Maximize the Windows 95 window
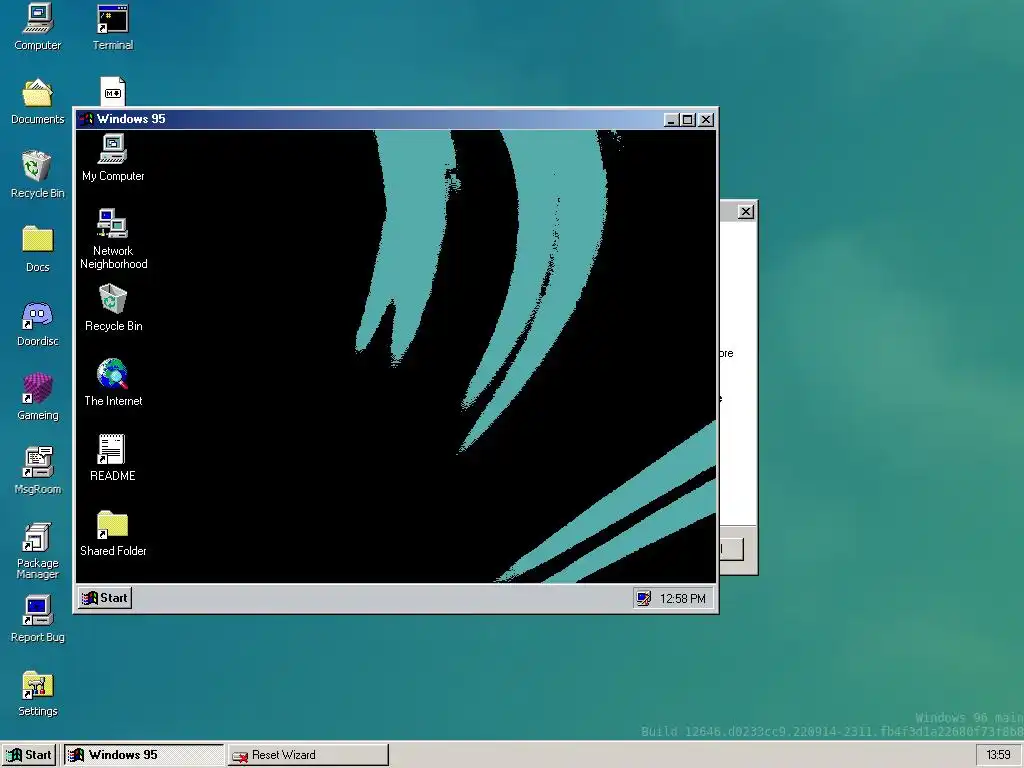1024x768 pixels. click(x=687, y=120)
